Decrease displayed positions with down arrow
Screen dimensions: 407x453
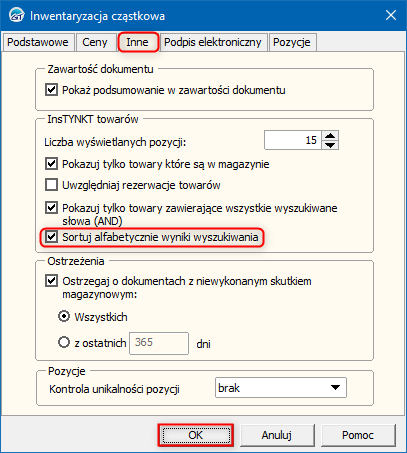[330, 145]
